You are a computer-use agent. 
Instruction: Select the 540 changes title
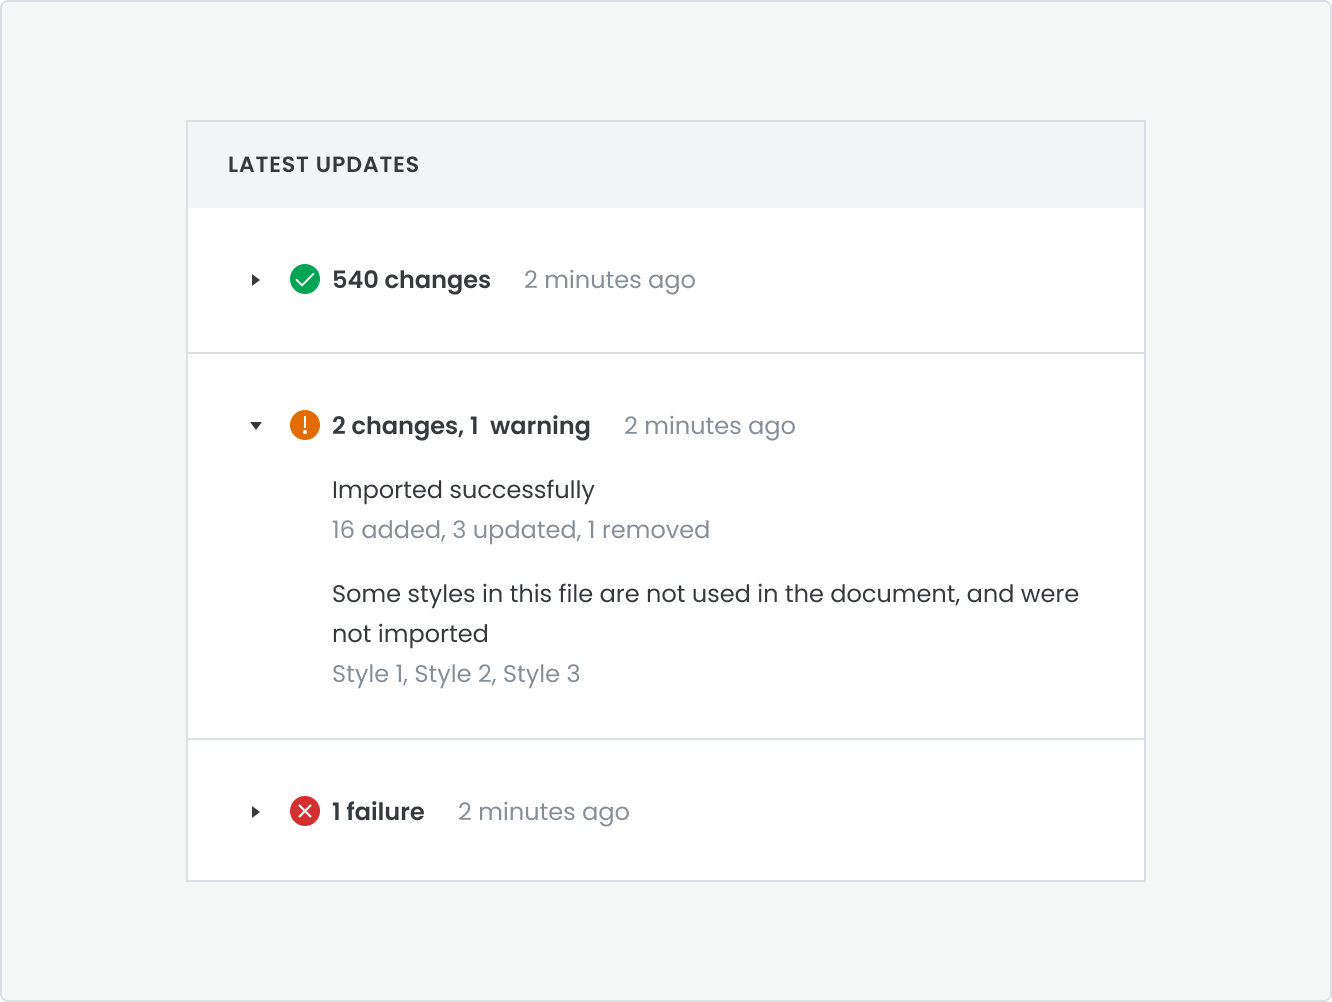coord(411,280)
